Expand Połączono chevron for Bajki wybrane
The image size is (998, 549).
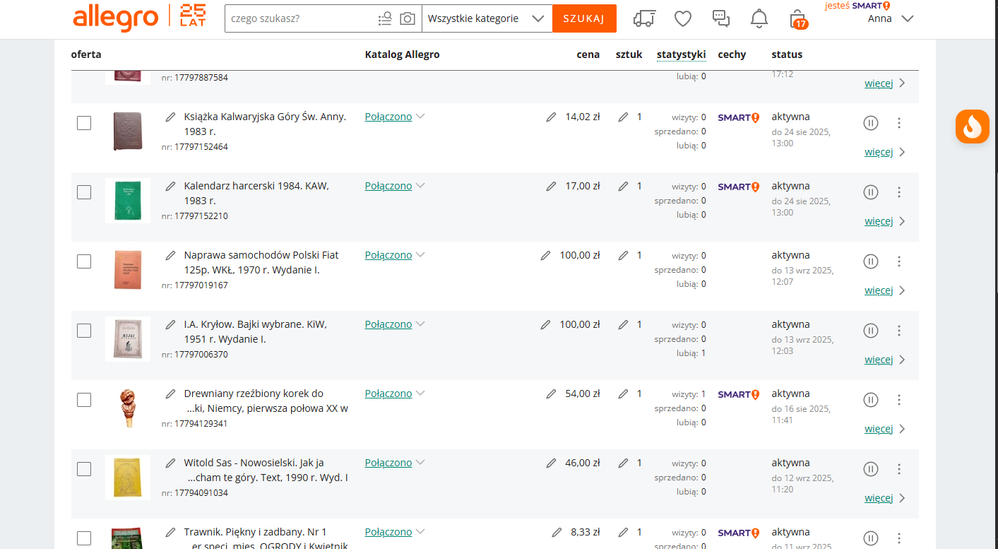pyautogui.click(x=420, y=324)
